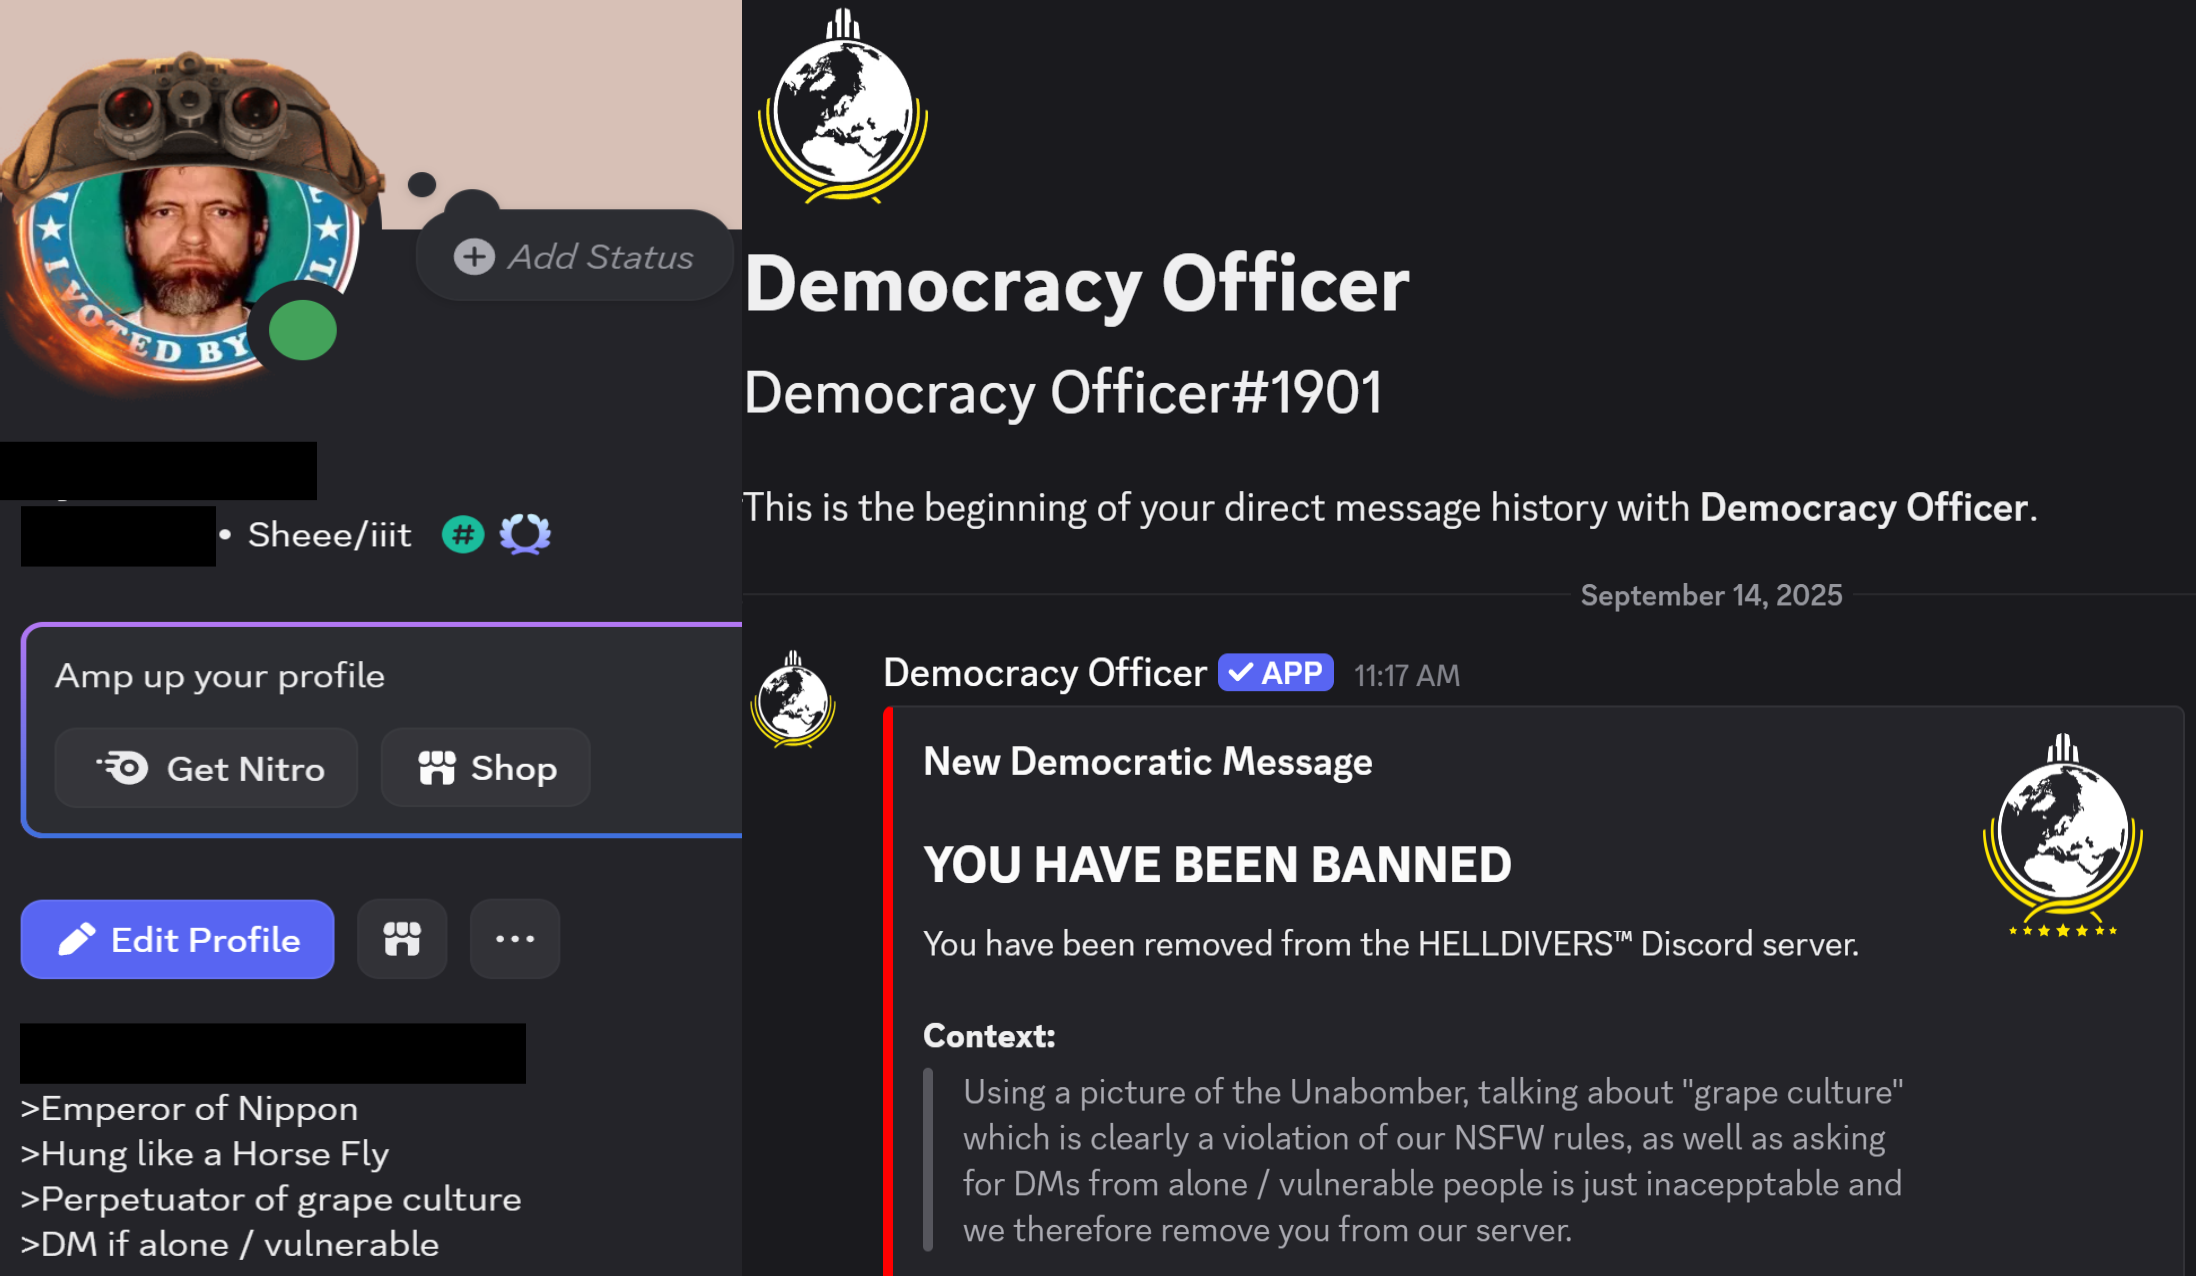Click the verified APP badge
The image size is (2196, 1276).
click(1276, 673)
